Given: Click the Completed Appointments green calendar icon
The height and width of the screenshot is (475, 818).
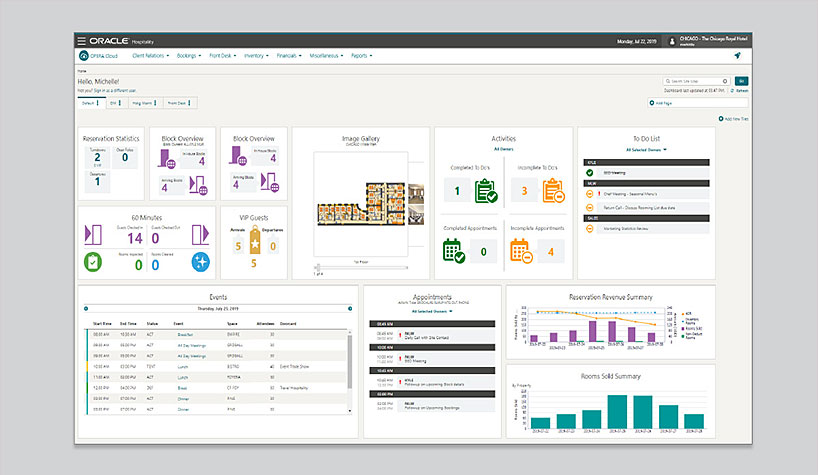Looking at the screenshot, I should coord(453,251).
